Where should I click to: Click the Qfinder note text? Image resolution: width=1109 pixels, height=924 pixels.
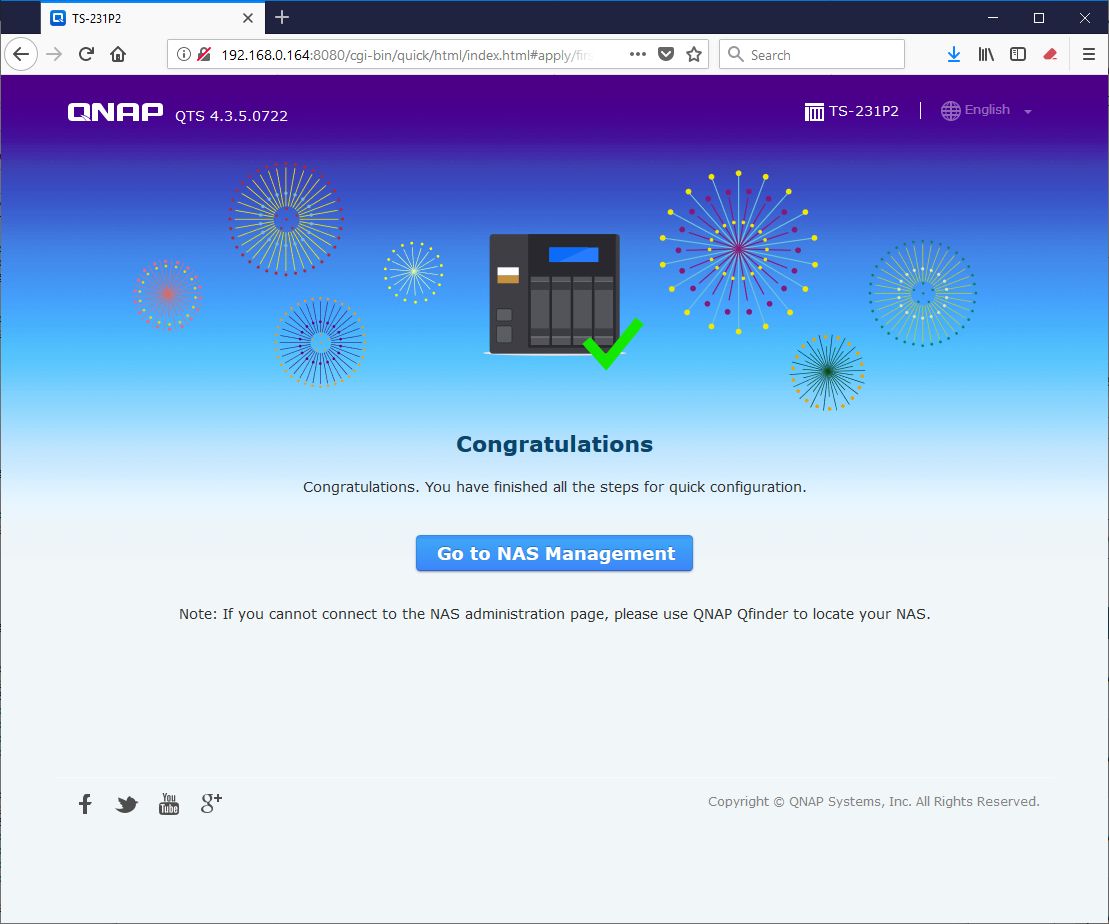point(554,614)
